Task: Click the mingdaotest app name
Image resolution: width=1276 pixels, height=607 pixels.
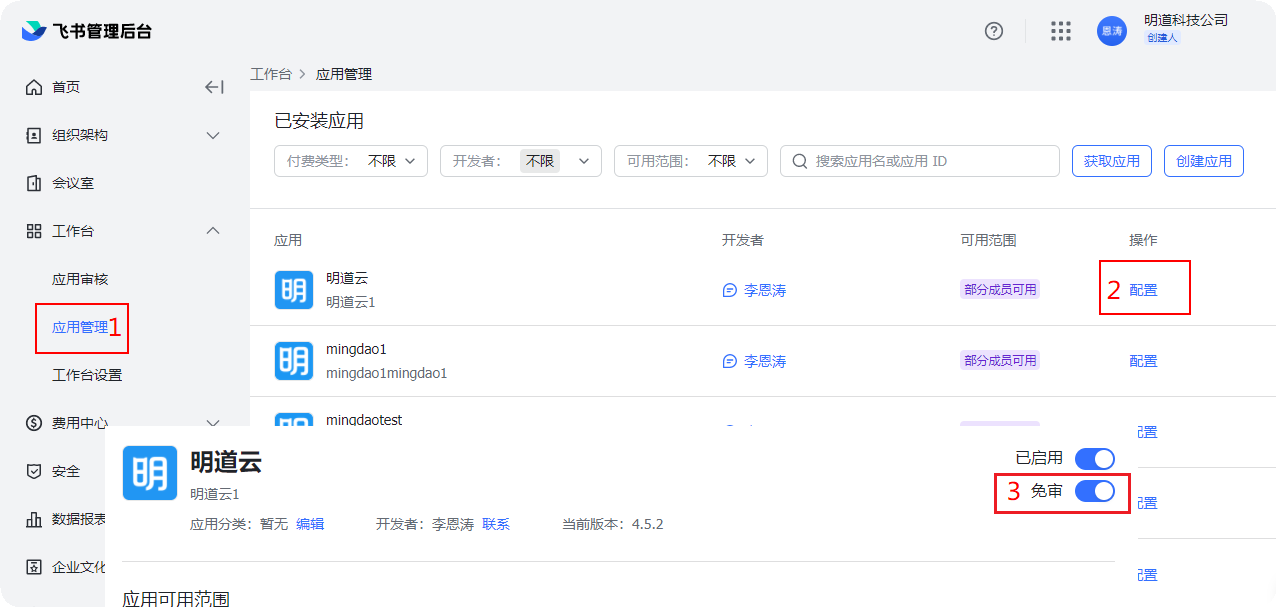Action: pyautogui.click(x=364, y=420)
